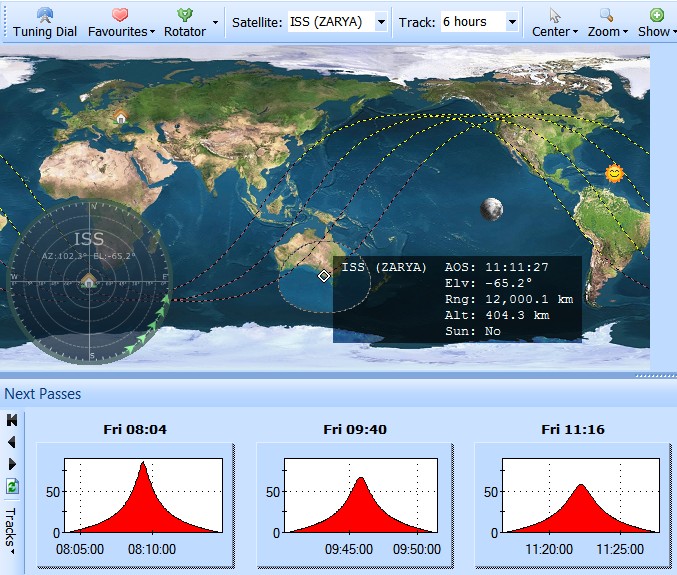Select the Fri 08:04 pass chart
Screen dimensions: 677x575
pos(135,505)
